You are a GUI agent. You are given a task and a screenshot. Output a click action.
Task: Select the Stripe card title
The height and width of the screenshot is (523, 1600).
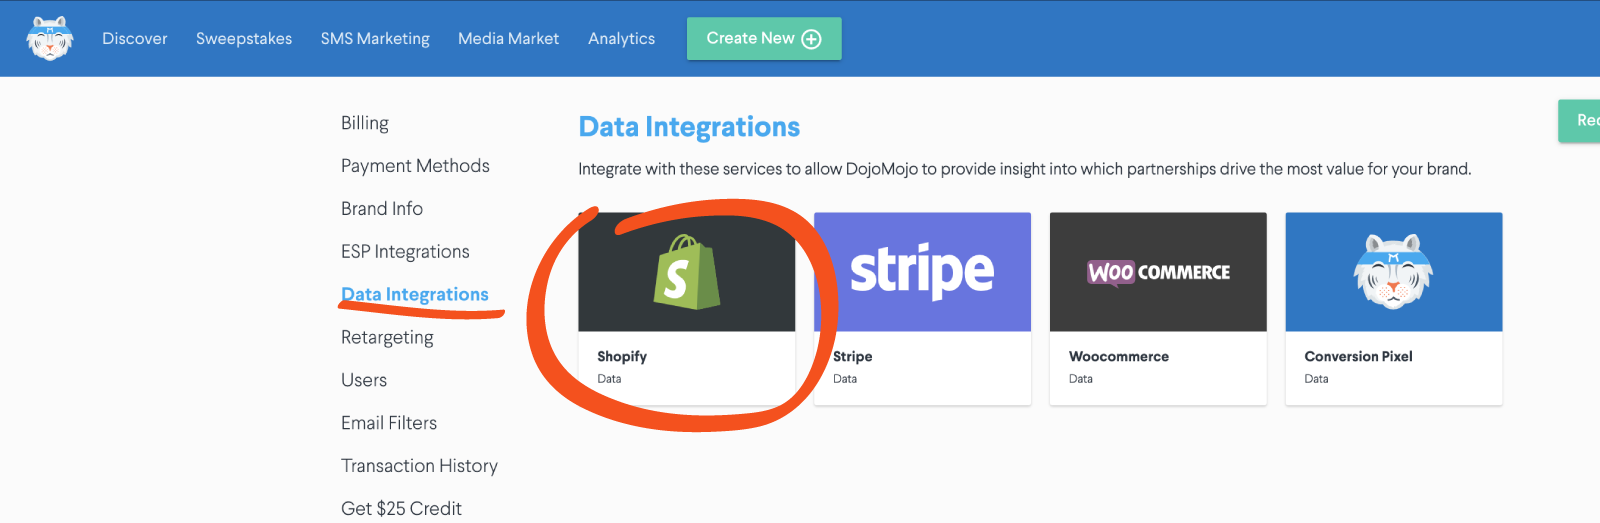tap(853, 356)
